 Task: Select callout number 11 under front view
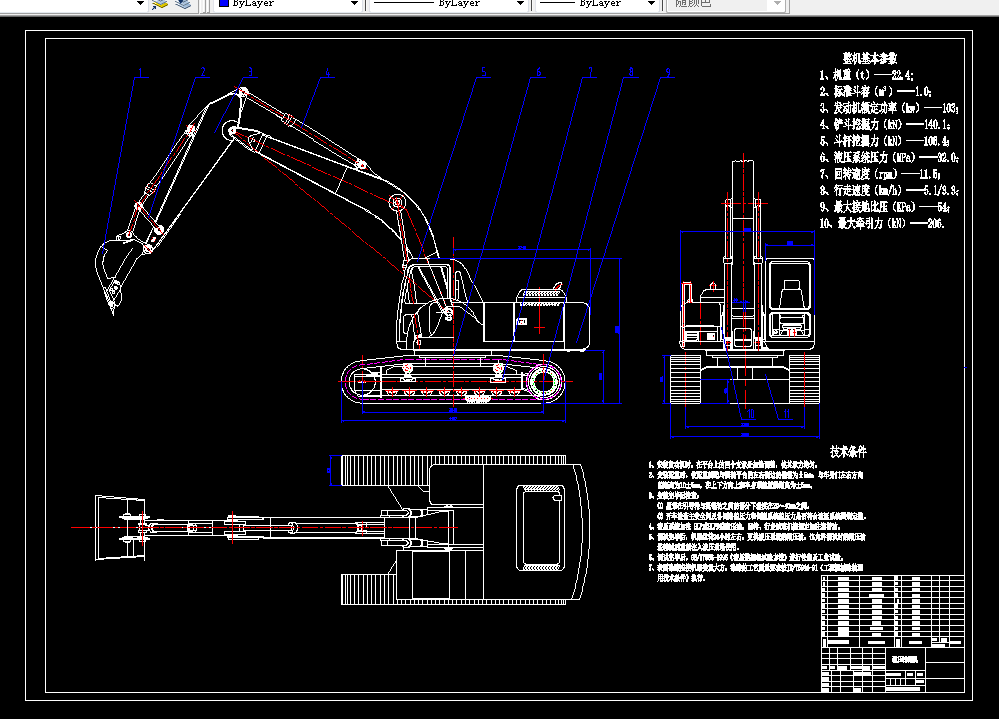[786, 414]
